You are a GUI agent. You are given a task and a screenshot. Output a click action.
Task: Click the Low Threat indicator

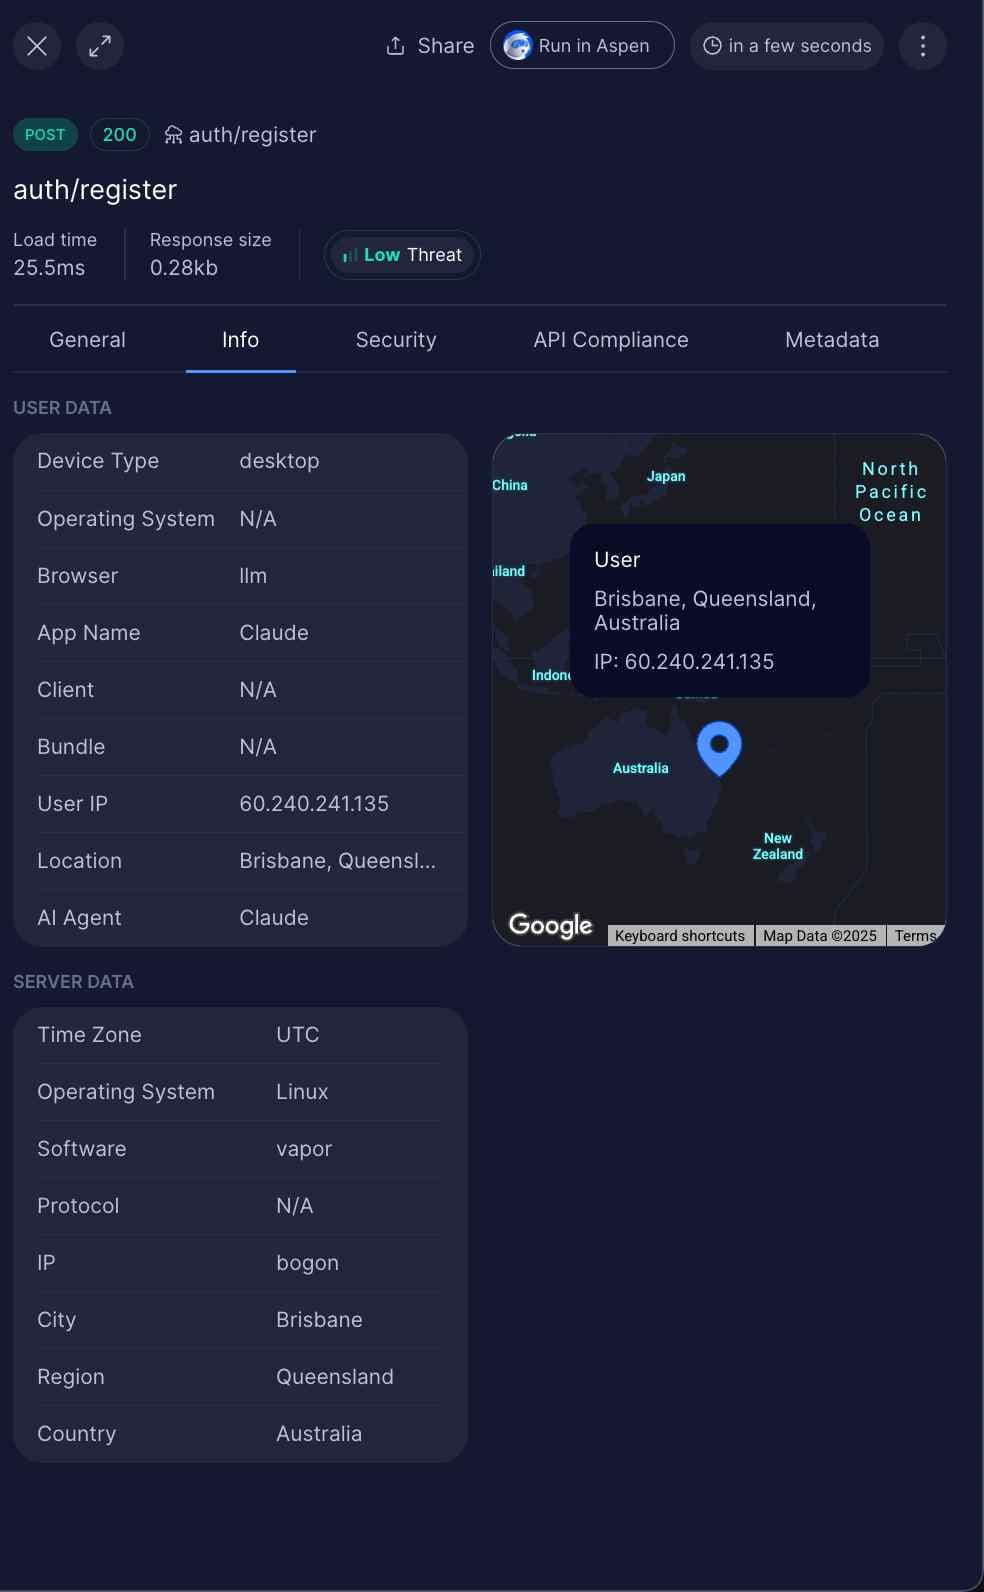coord(402,255)
